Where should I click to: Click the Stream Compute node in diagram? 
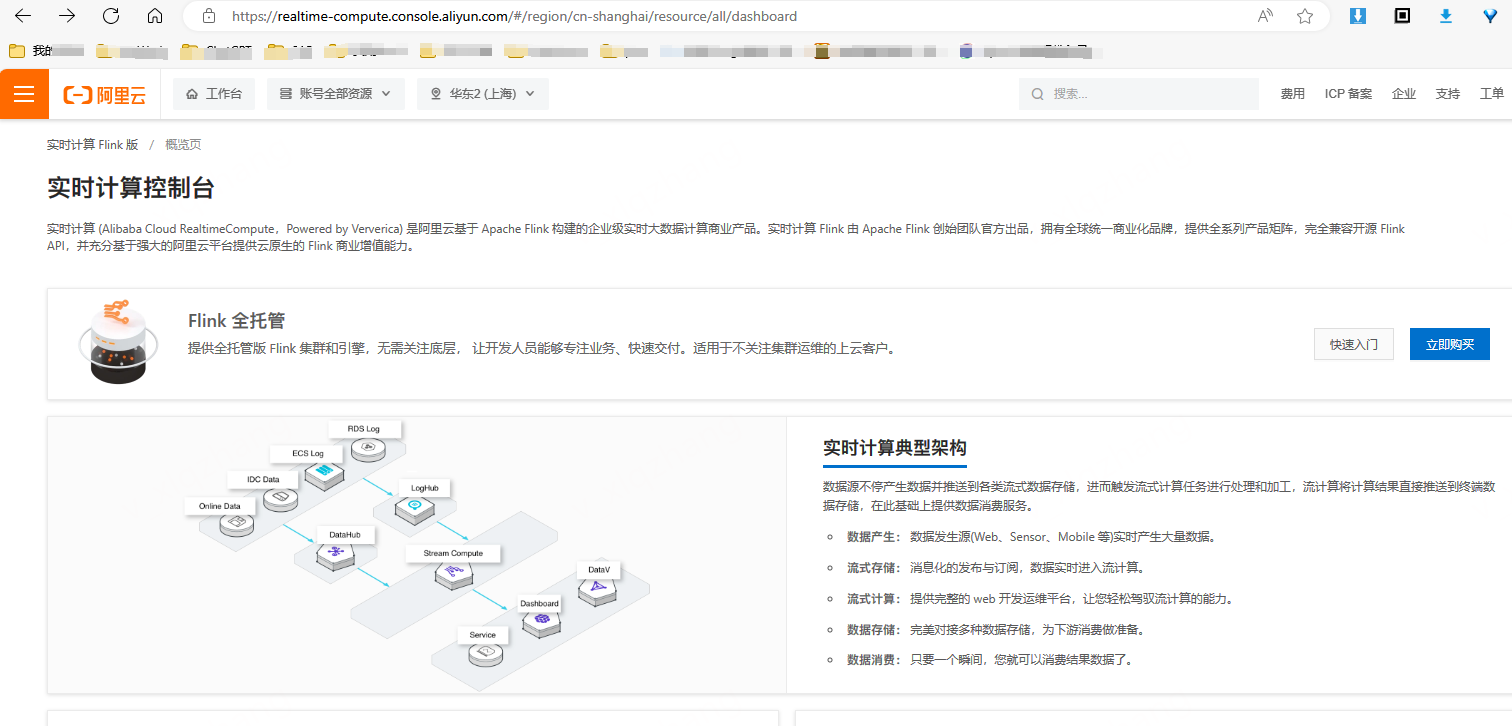[x=453, y=565]
